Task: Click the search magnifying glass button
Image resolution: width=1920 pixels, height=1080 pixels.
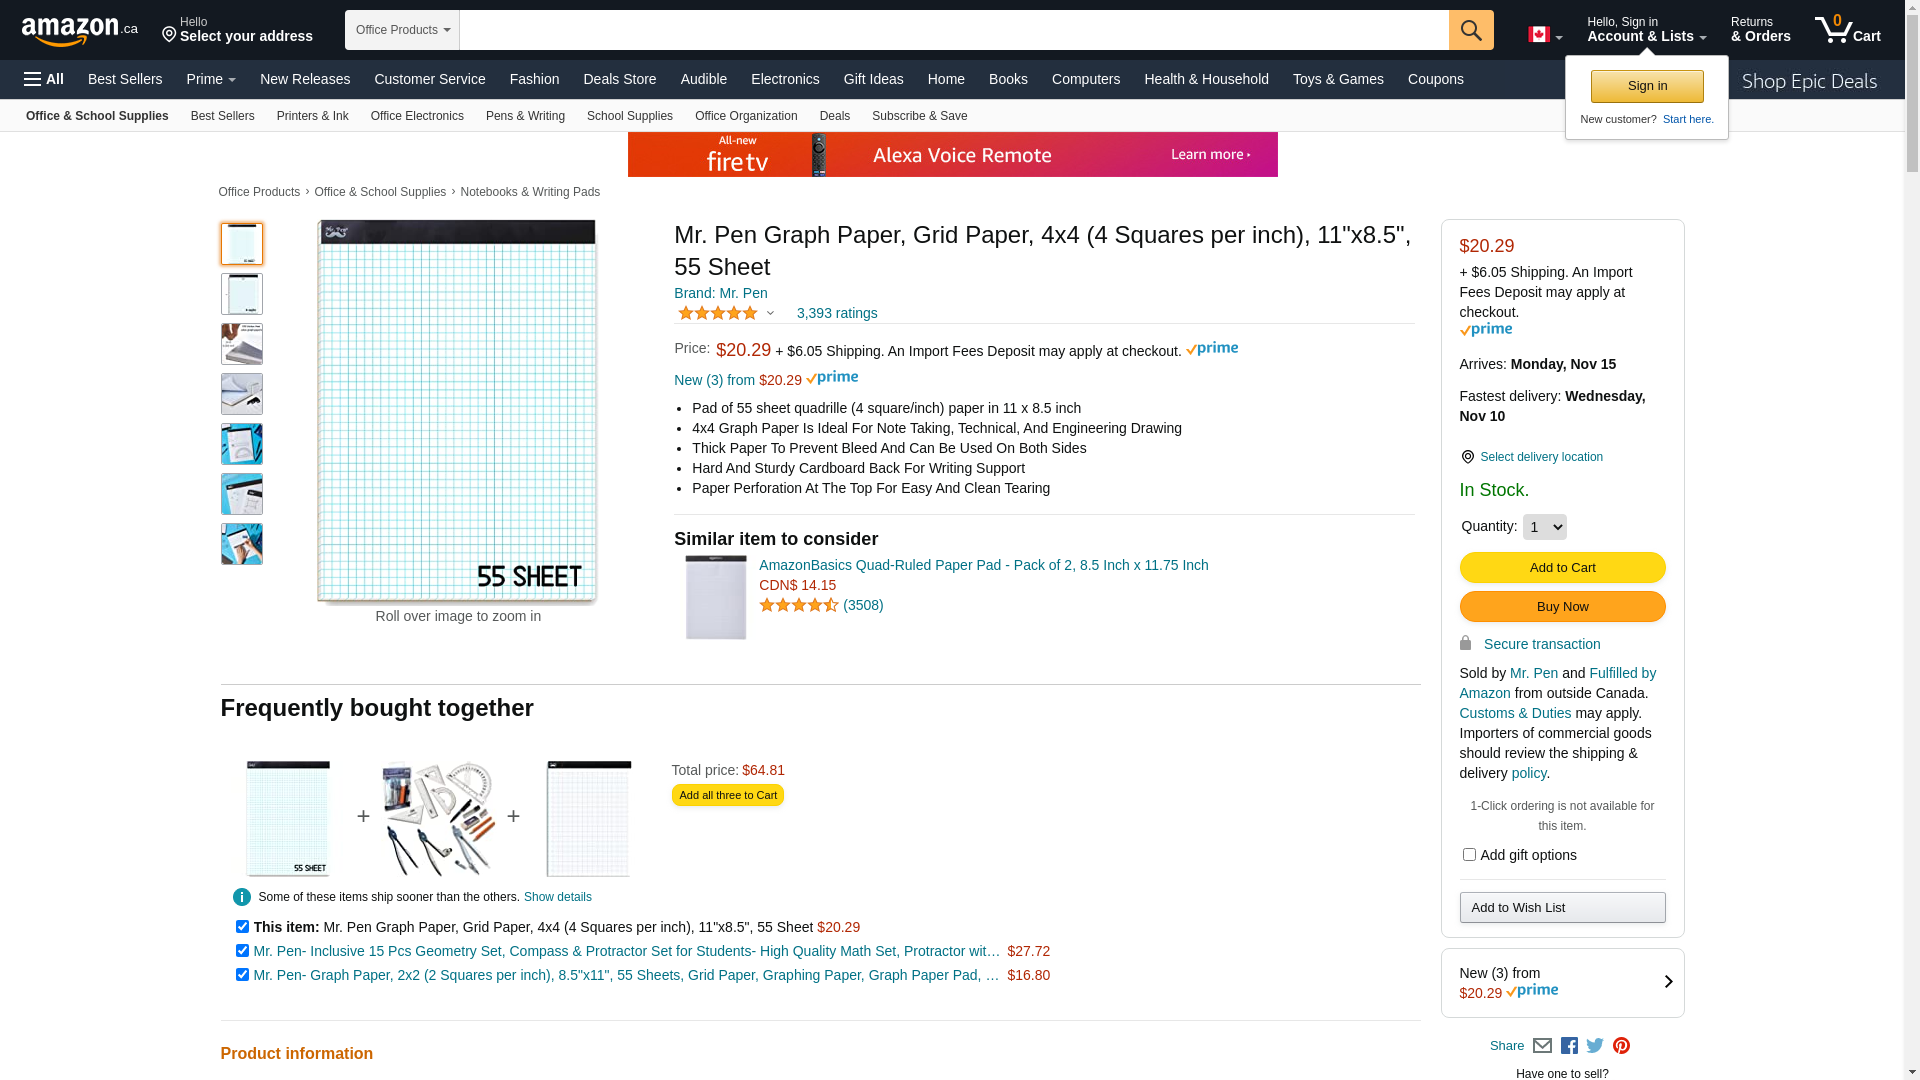Action: 1470,30
